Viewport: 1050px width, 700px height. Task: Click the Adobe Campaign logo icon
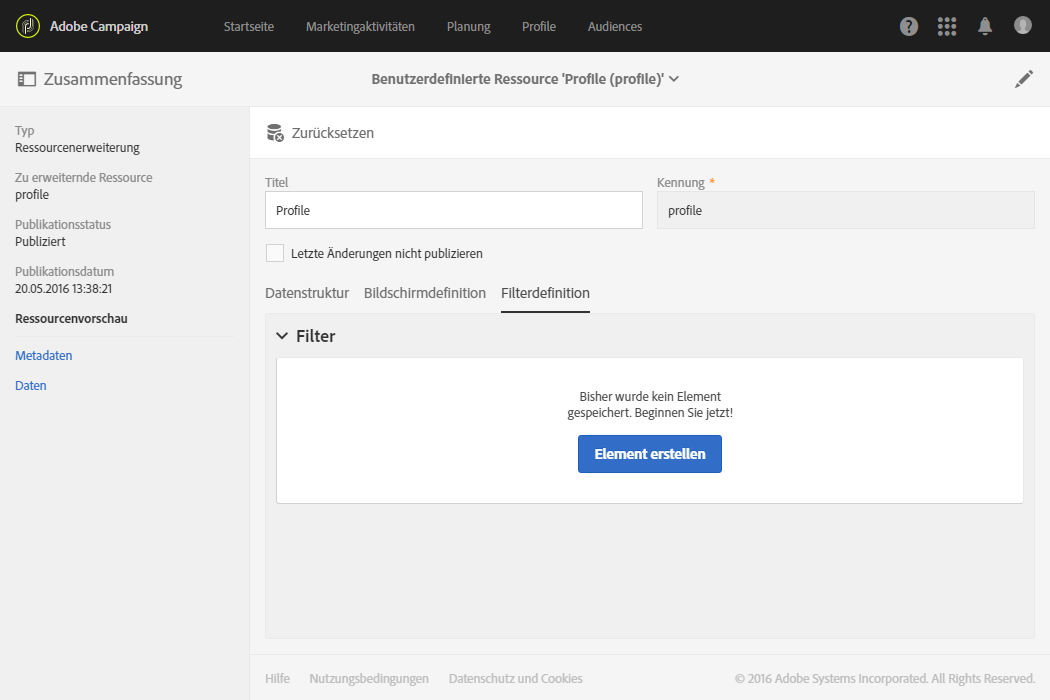point(28,26)
